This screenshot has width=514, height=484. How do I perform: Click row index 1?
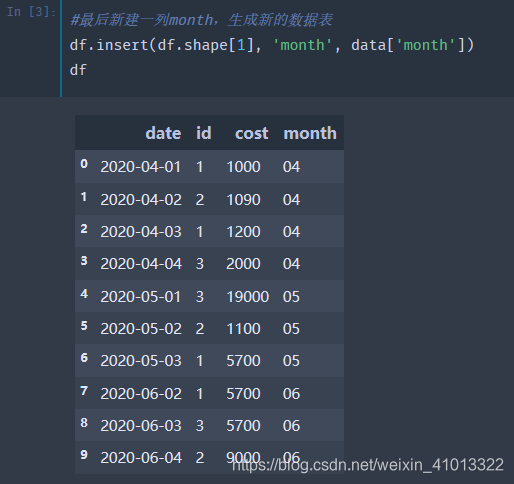click(84, 197)
